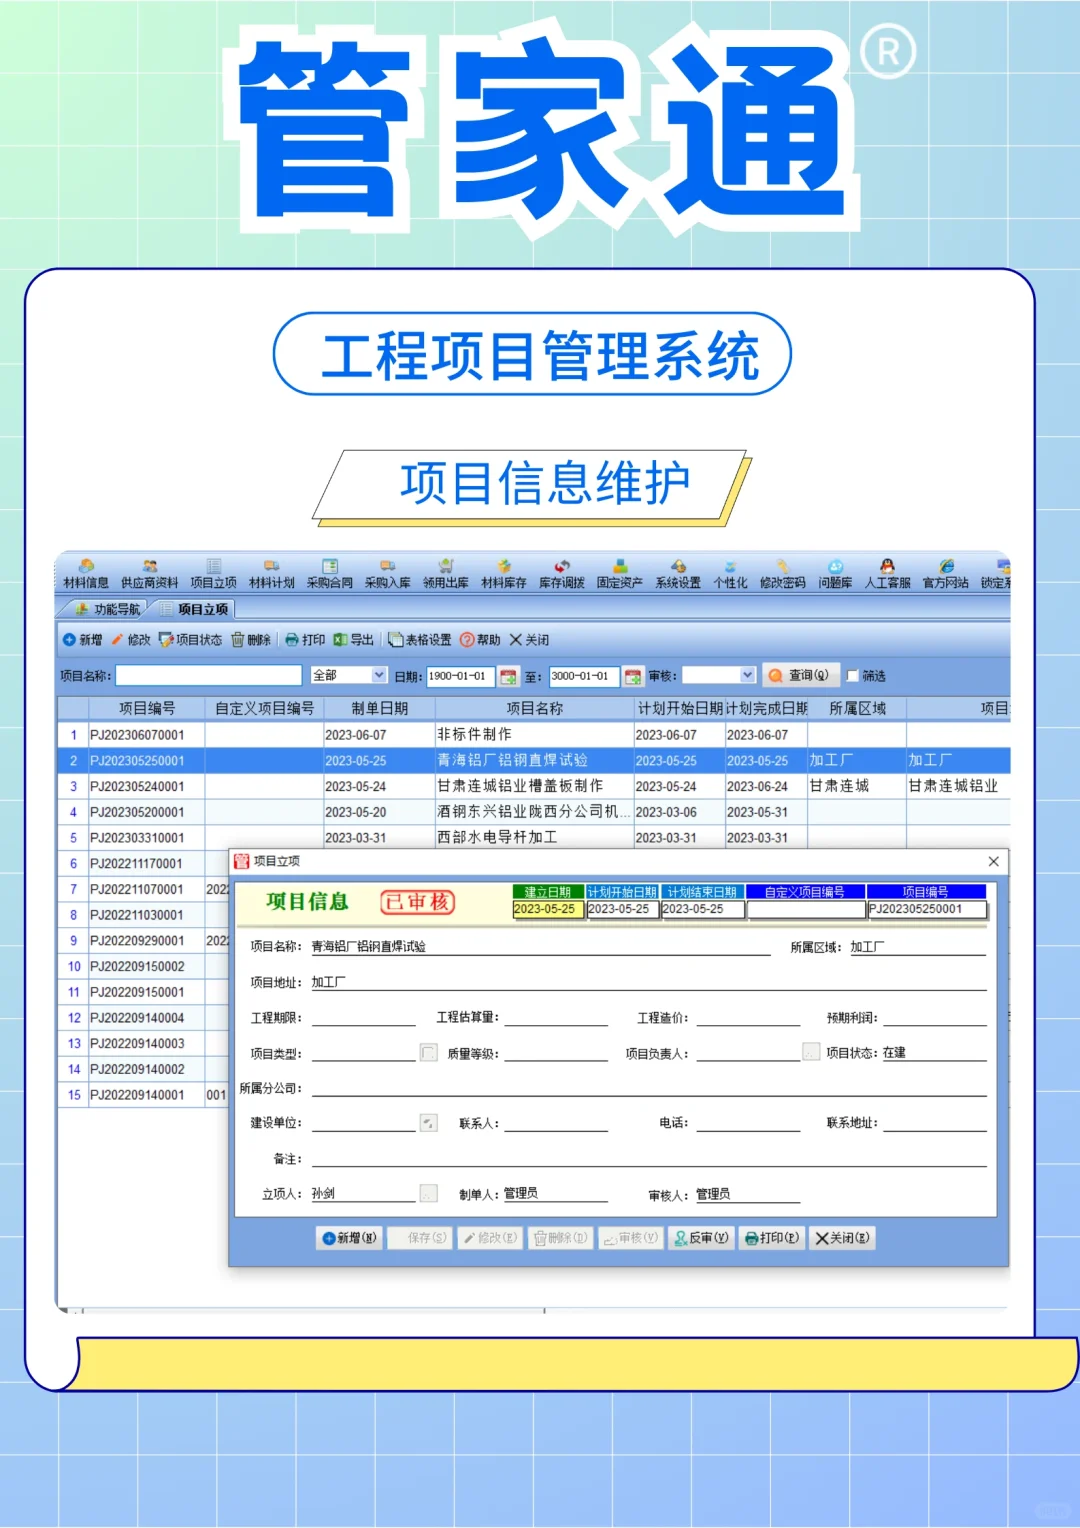
Task: Select row 西部水电导杆加工
Action: click(x=534, y=838)
